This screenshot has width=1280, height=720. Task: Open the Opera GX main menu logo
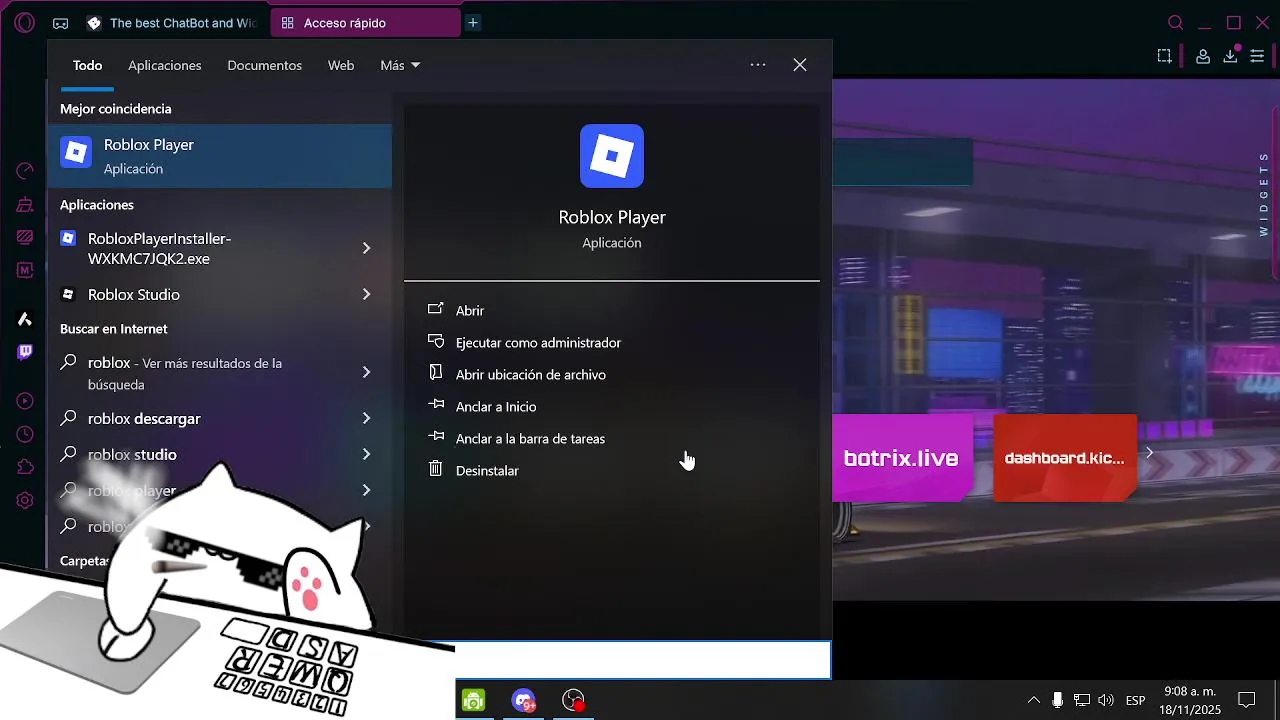point(25,22)
